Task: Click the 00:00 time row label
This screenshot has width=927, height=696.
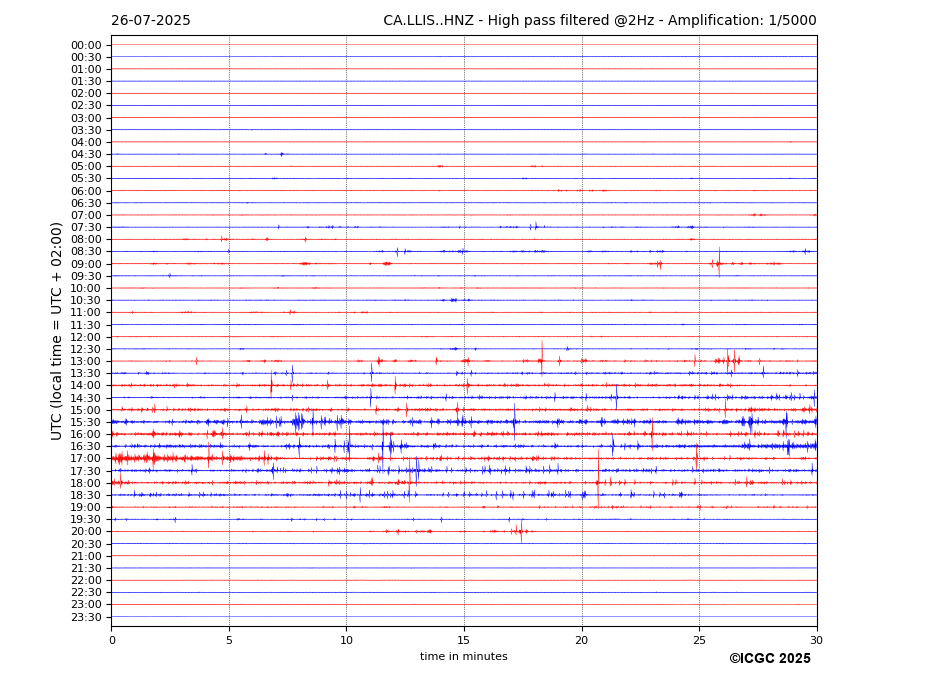Action: click(86, 46)
